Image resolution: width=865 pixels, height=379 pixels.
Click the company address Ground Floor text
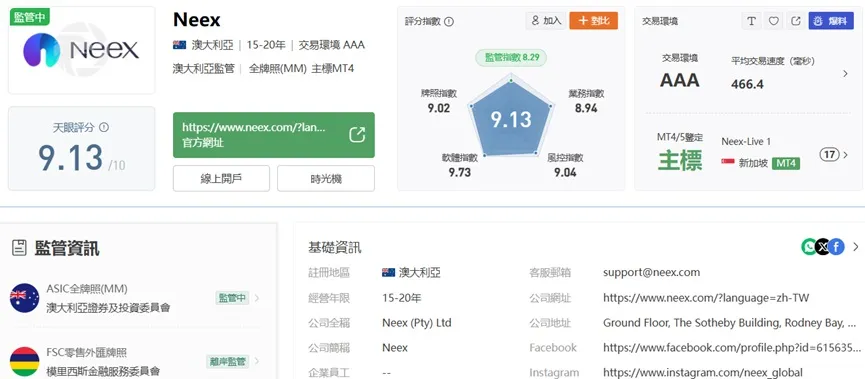tap(730, 323)
